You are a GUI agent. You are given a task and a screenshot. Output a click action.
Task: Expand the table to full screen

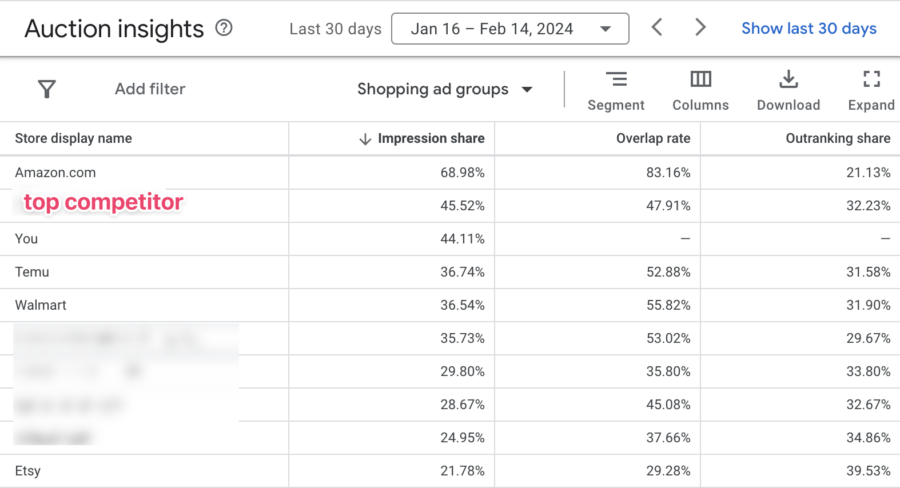[x=871, y=91]
